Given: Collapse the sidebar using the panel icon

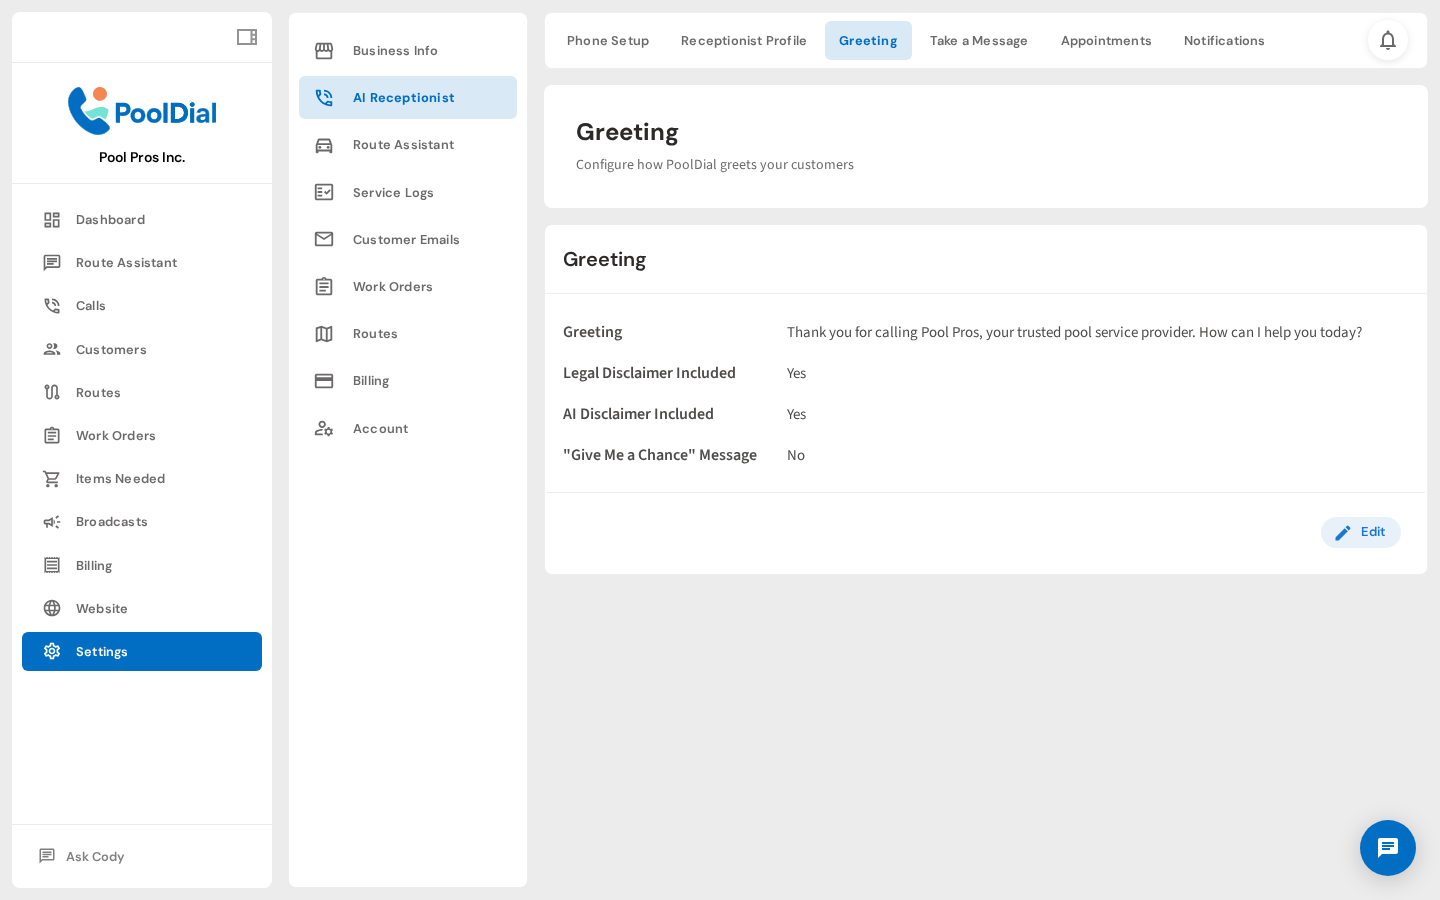Looking at the screenshot, I should click(x=246, y=36).
